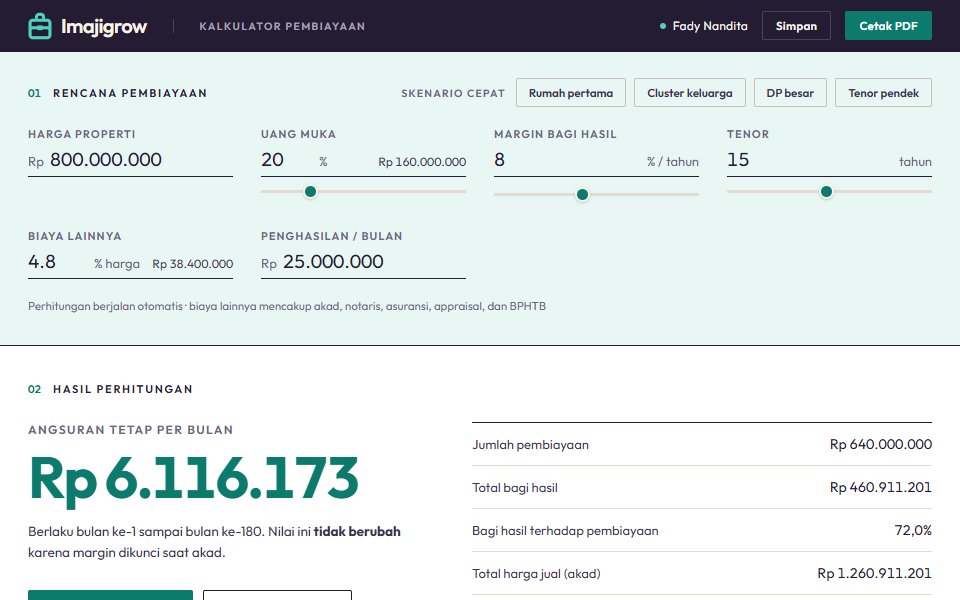The width and height of the screenshot is (960, 600).
Task: Click the Total bagi hasil value Rp 460.911.201
Action: [880, 487]
